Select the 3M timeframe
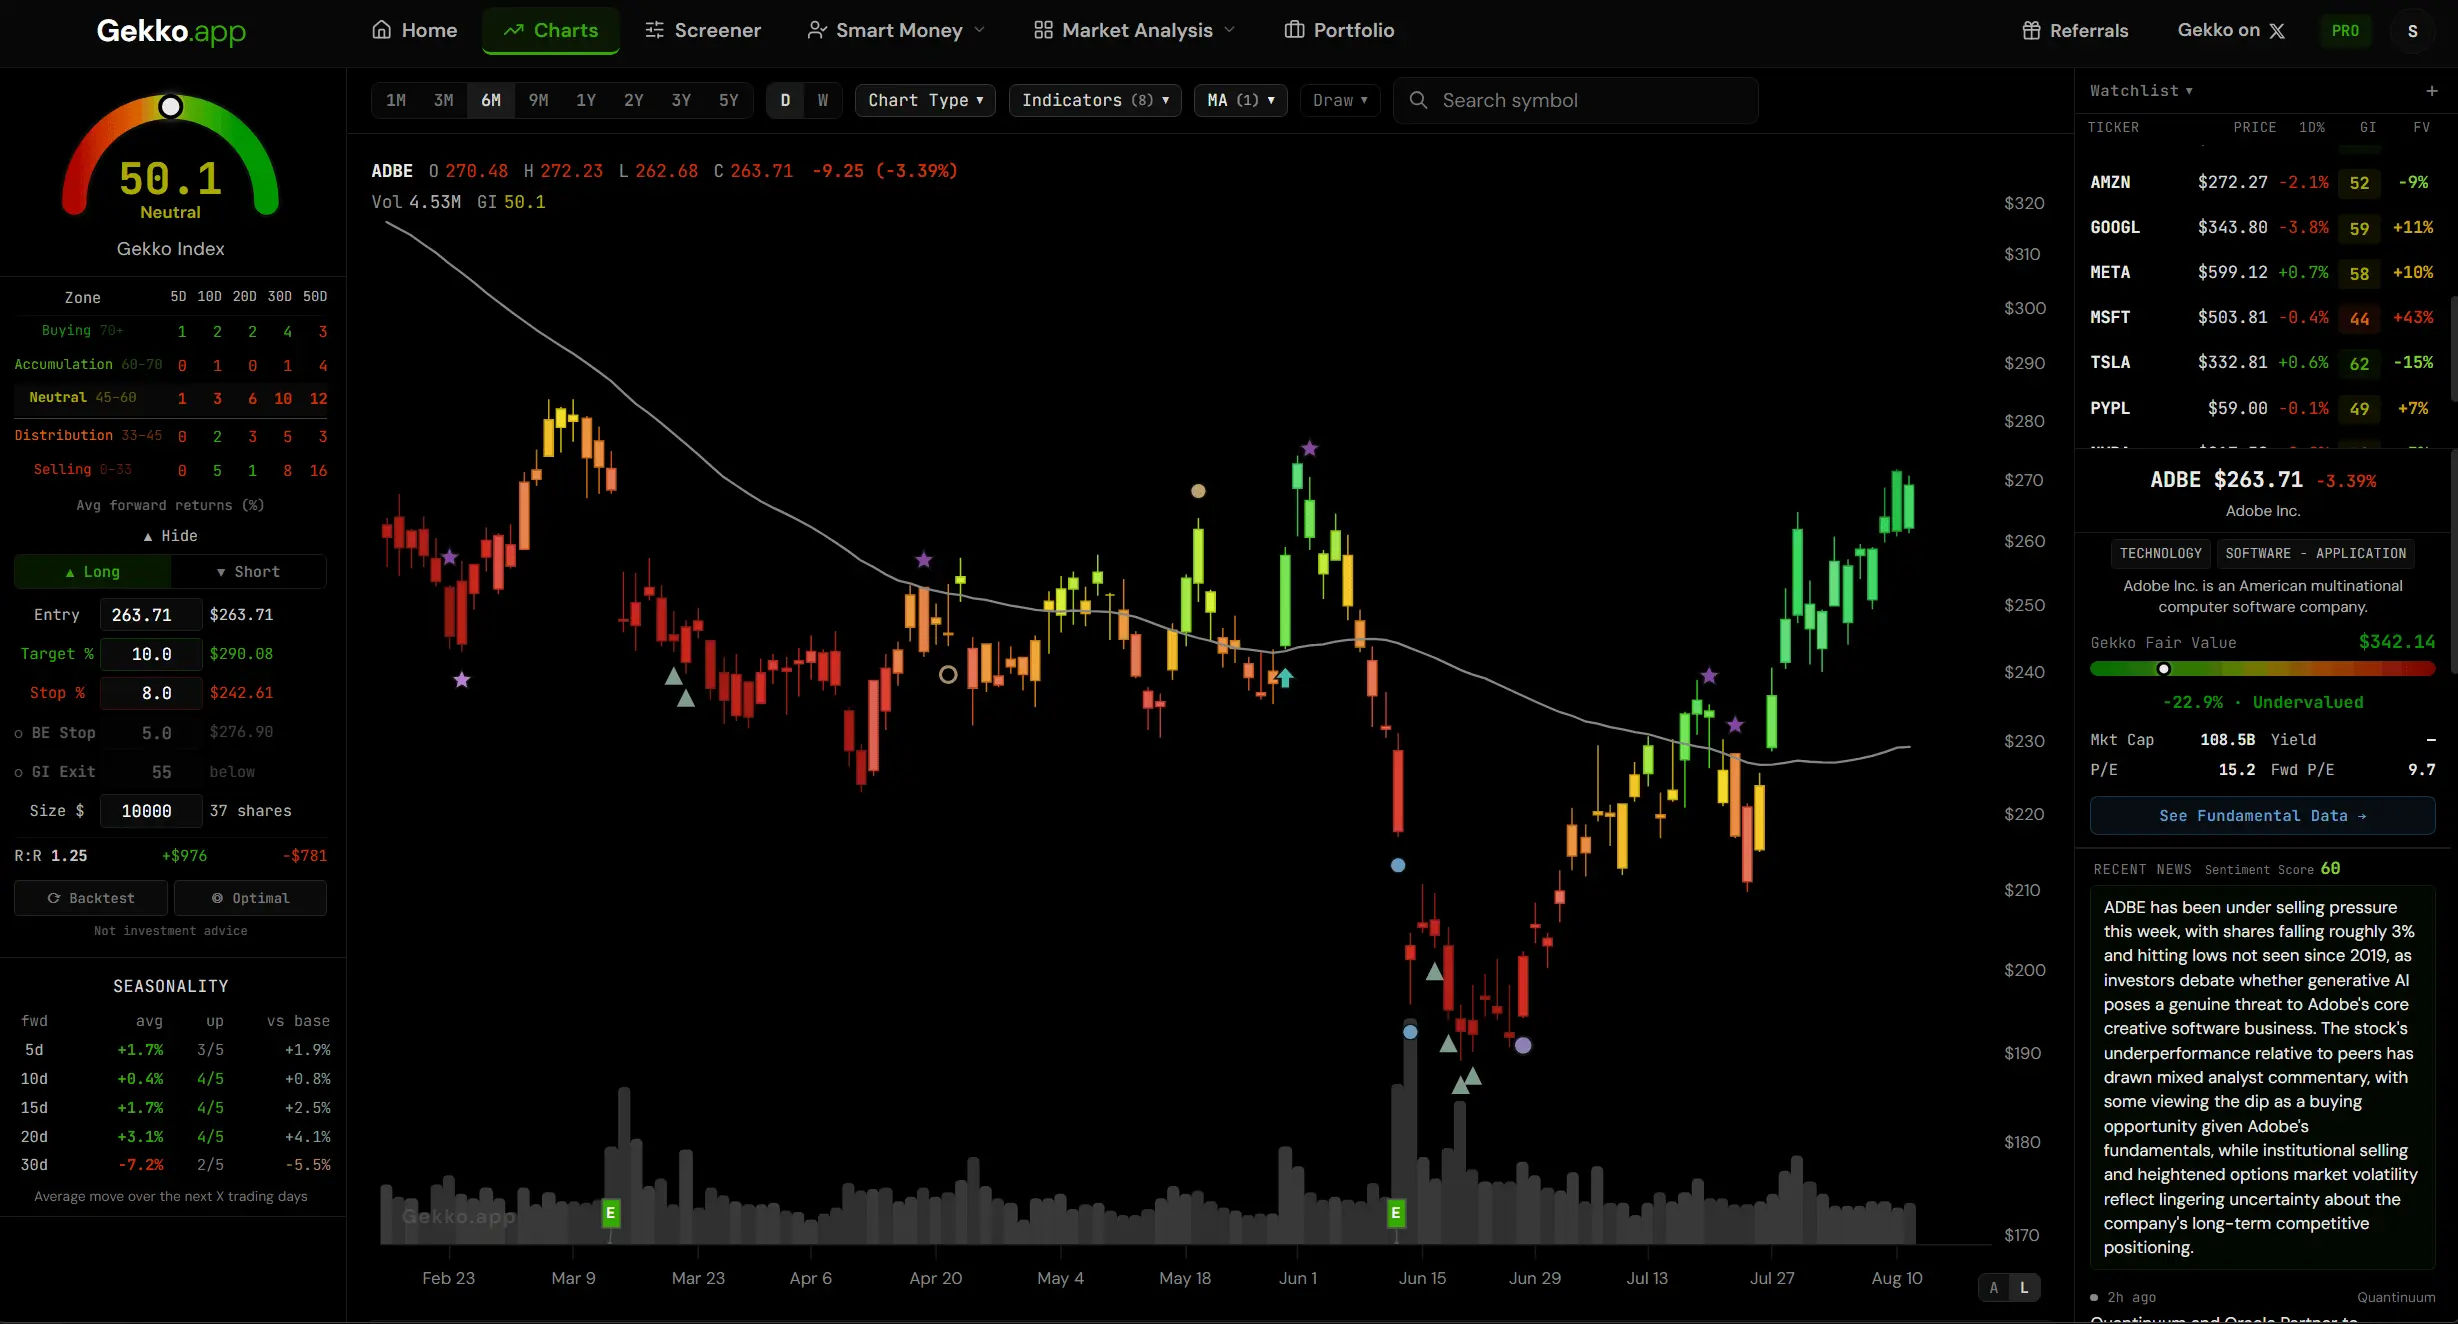Screen dimensions: 2458x1324 coord(443,100)
